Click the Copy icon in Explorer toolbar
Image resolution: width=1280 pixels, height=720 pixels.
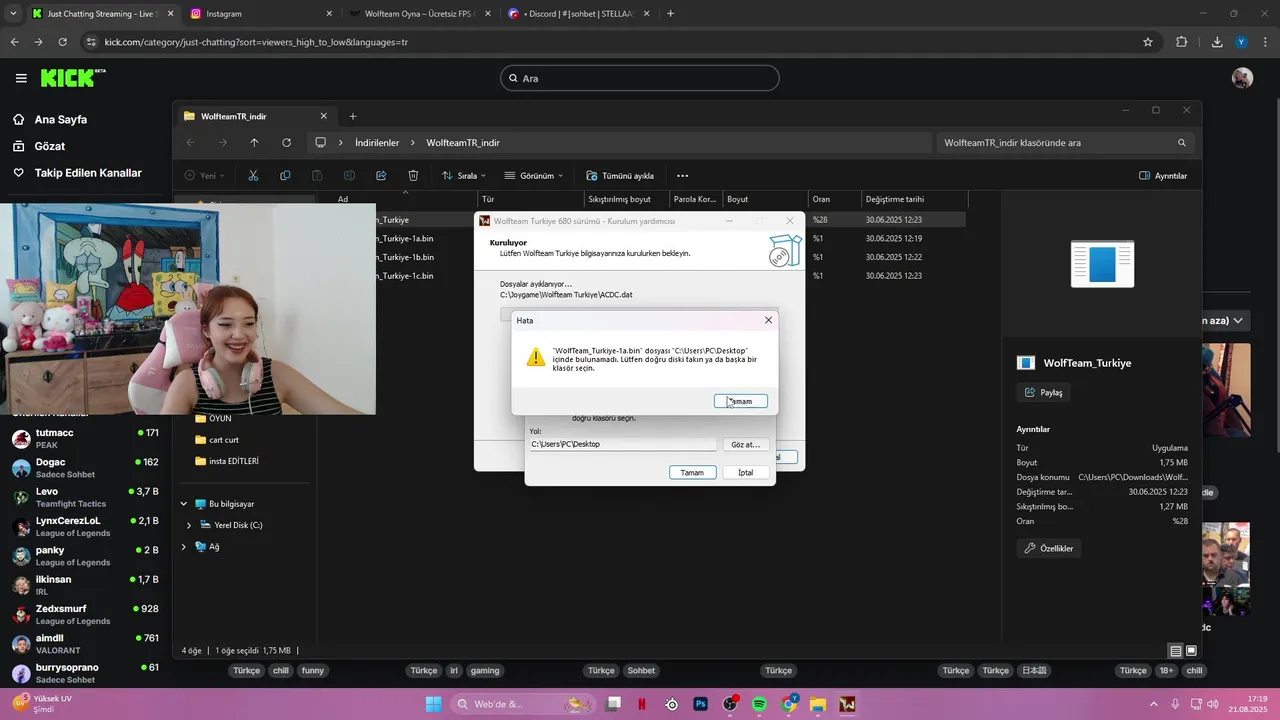click(285, 175)
